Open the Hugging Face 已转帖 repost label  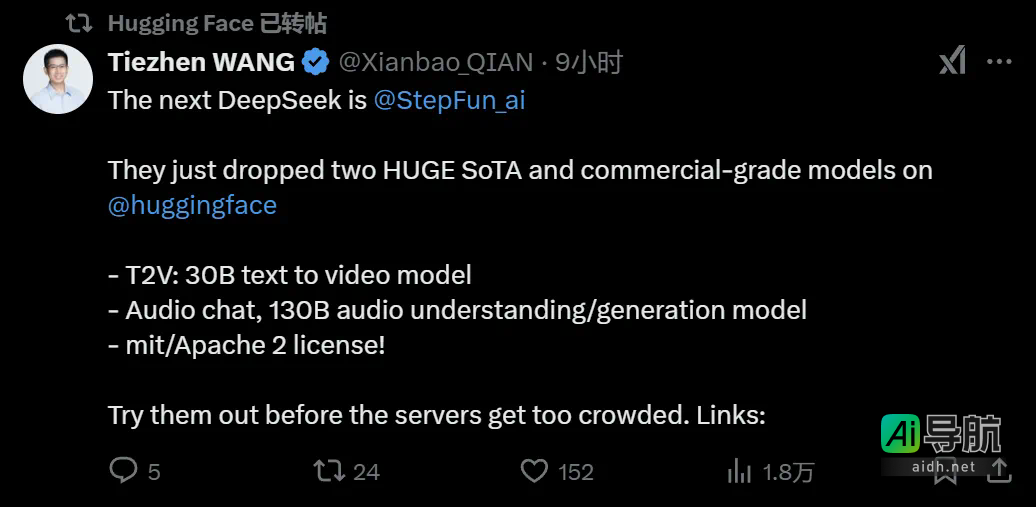coord(217,23)
